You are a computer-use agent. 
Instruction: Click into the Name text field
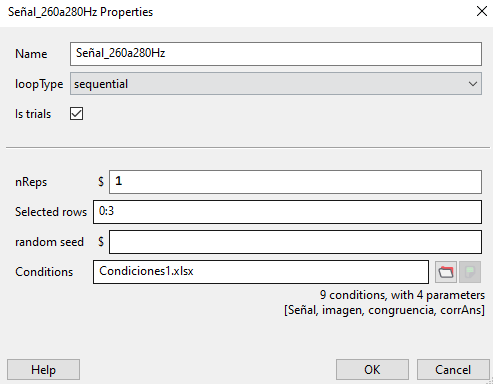276,54
